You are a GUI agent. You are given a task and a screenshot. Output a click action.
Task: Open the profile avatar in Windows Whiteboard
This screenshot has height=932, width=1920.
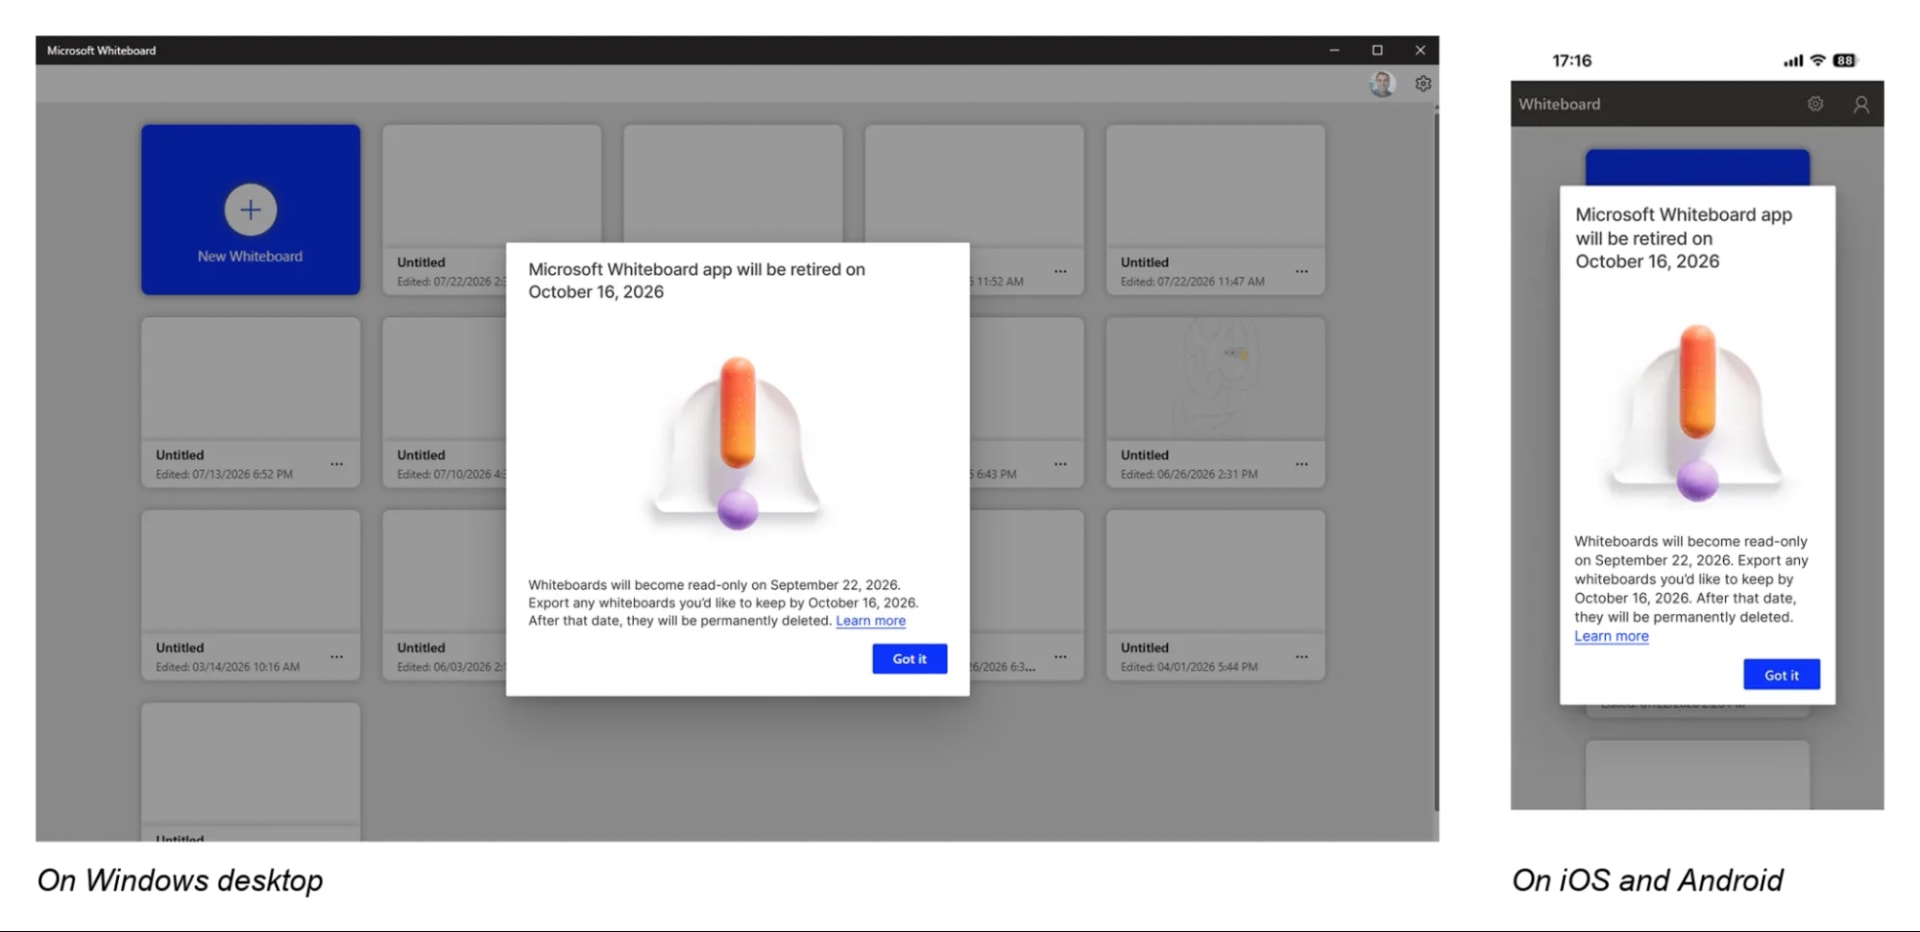pos(1382,84)
